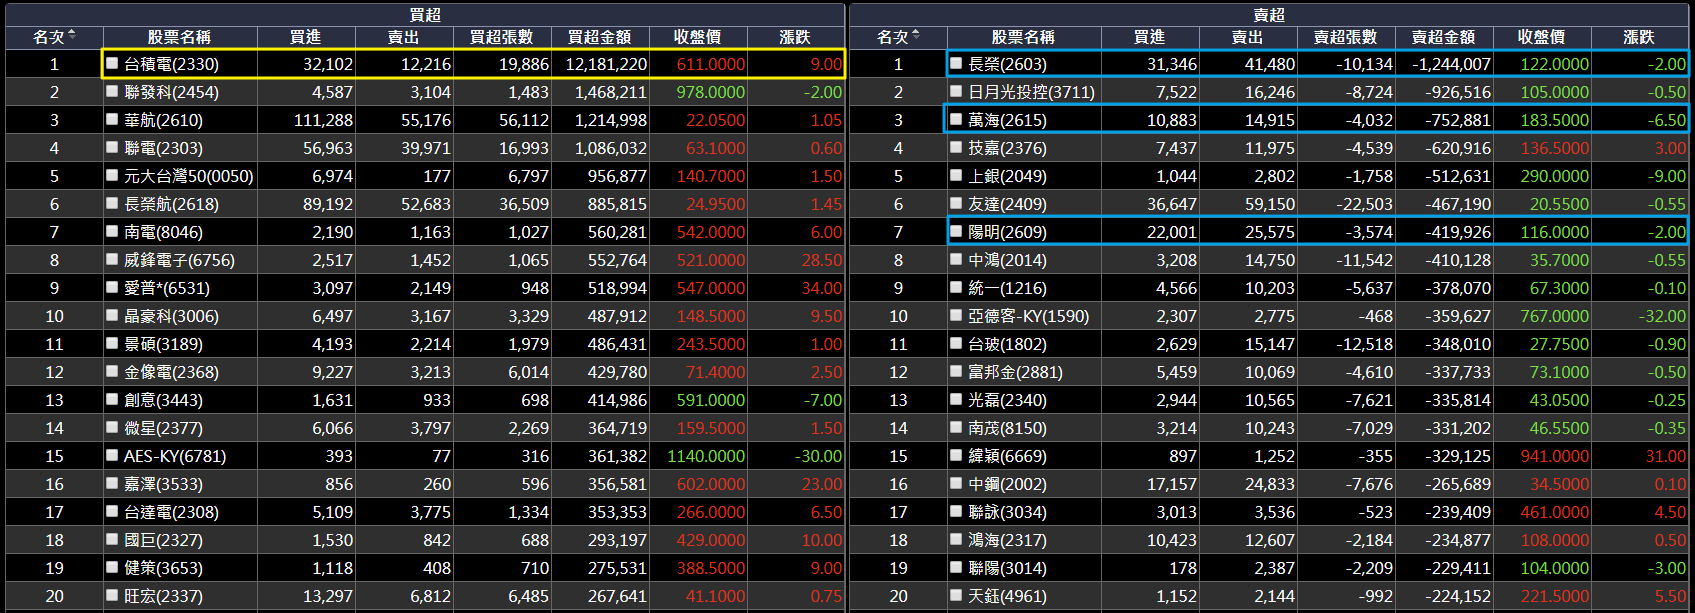
Task: Click stock name 微星(2377)
Action: 163,428
